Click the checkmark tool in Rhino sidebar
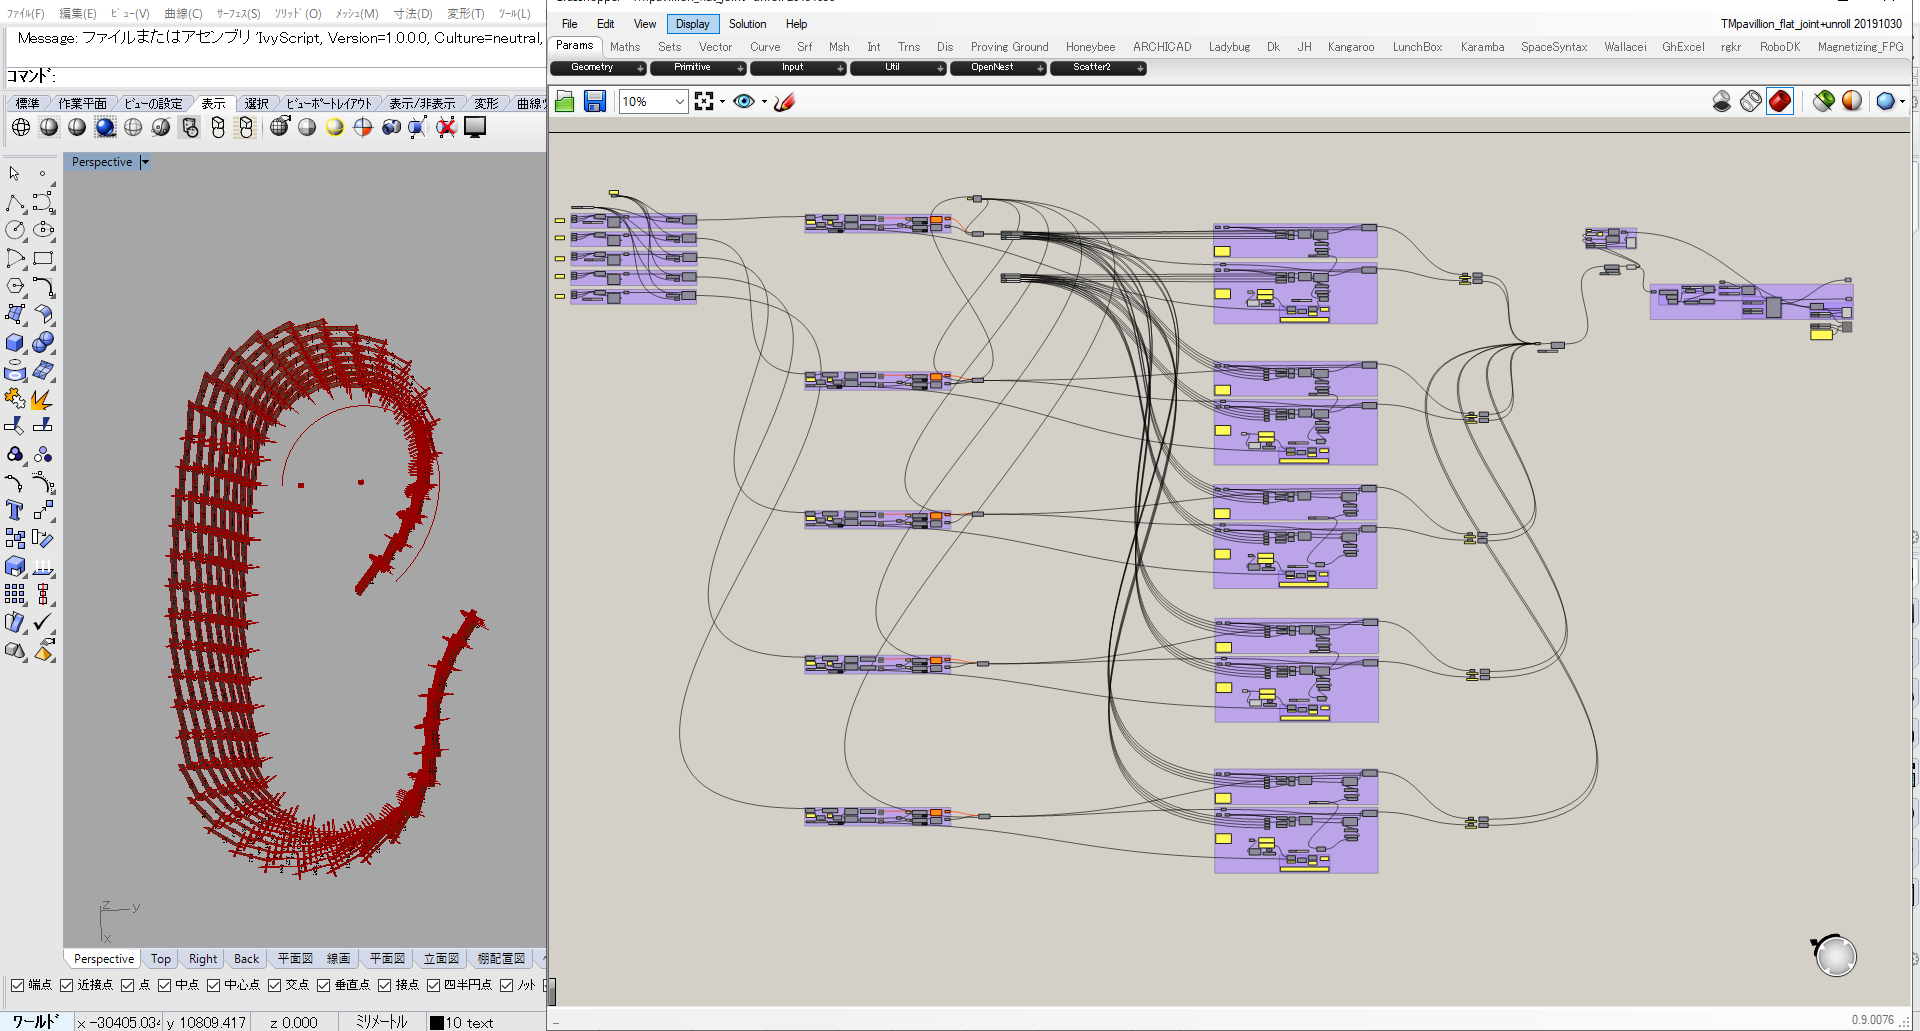The image size is (1920, 1031). pyautogui.click(x=43, y=622)
